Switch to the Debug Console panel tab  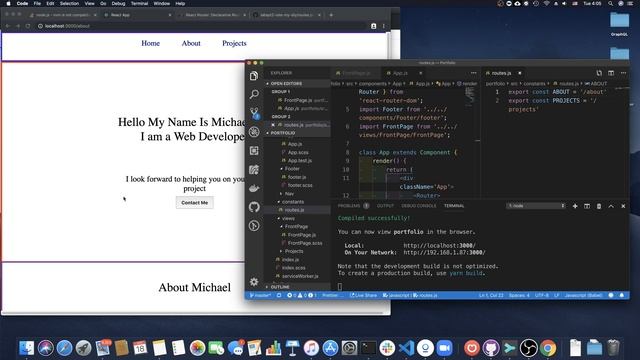click(x=419, y=206)
